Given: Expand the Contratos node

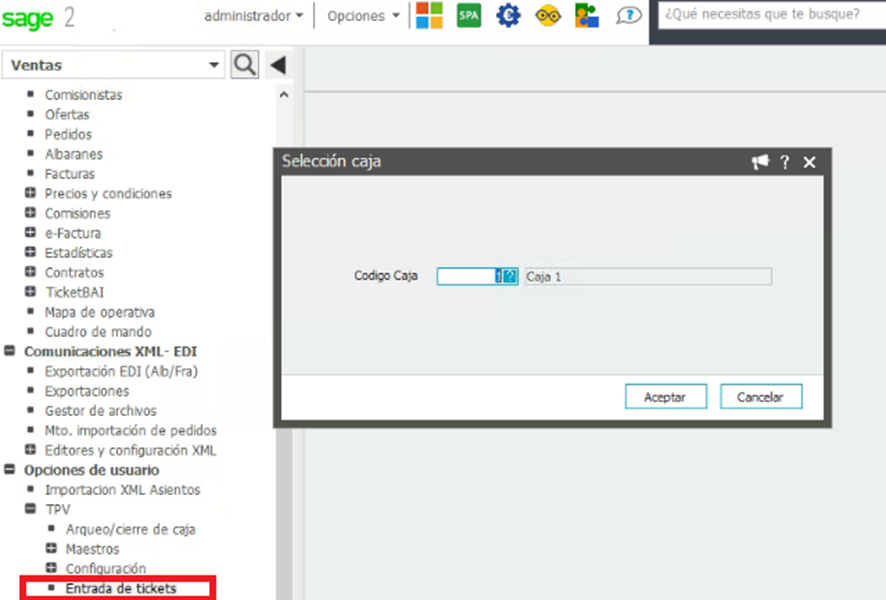Looking at the screenshot, I should click(31, 272).
